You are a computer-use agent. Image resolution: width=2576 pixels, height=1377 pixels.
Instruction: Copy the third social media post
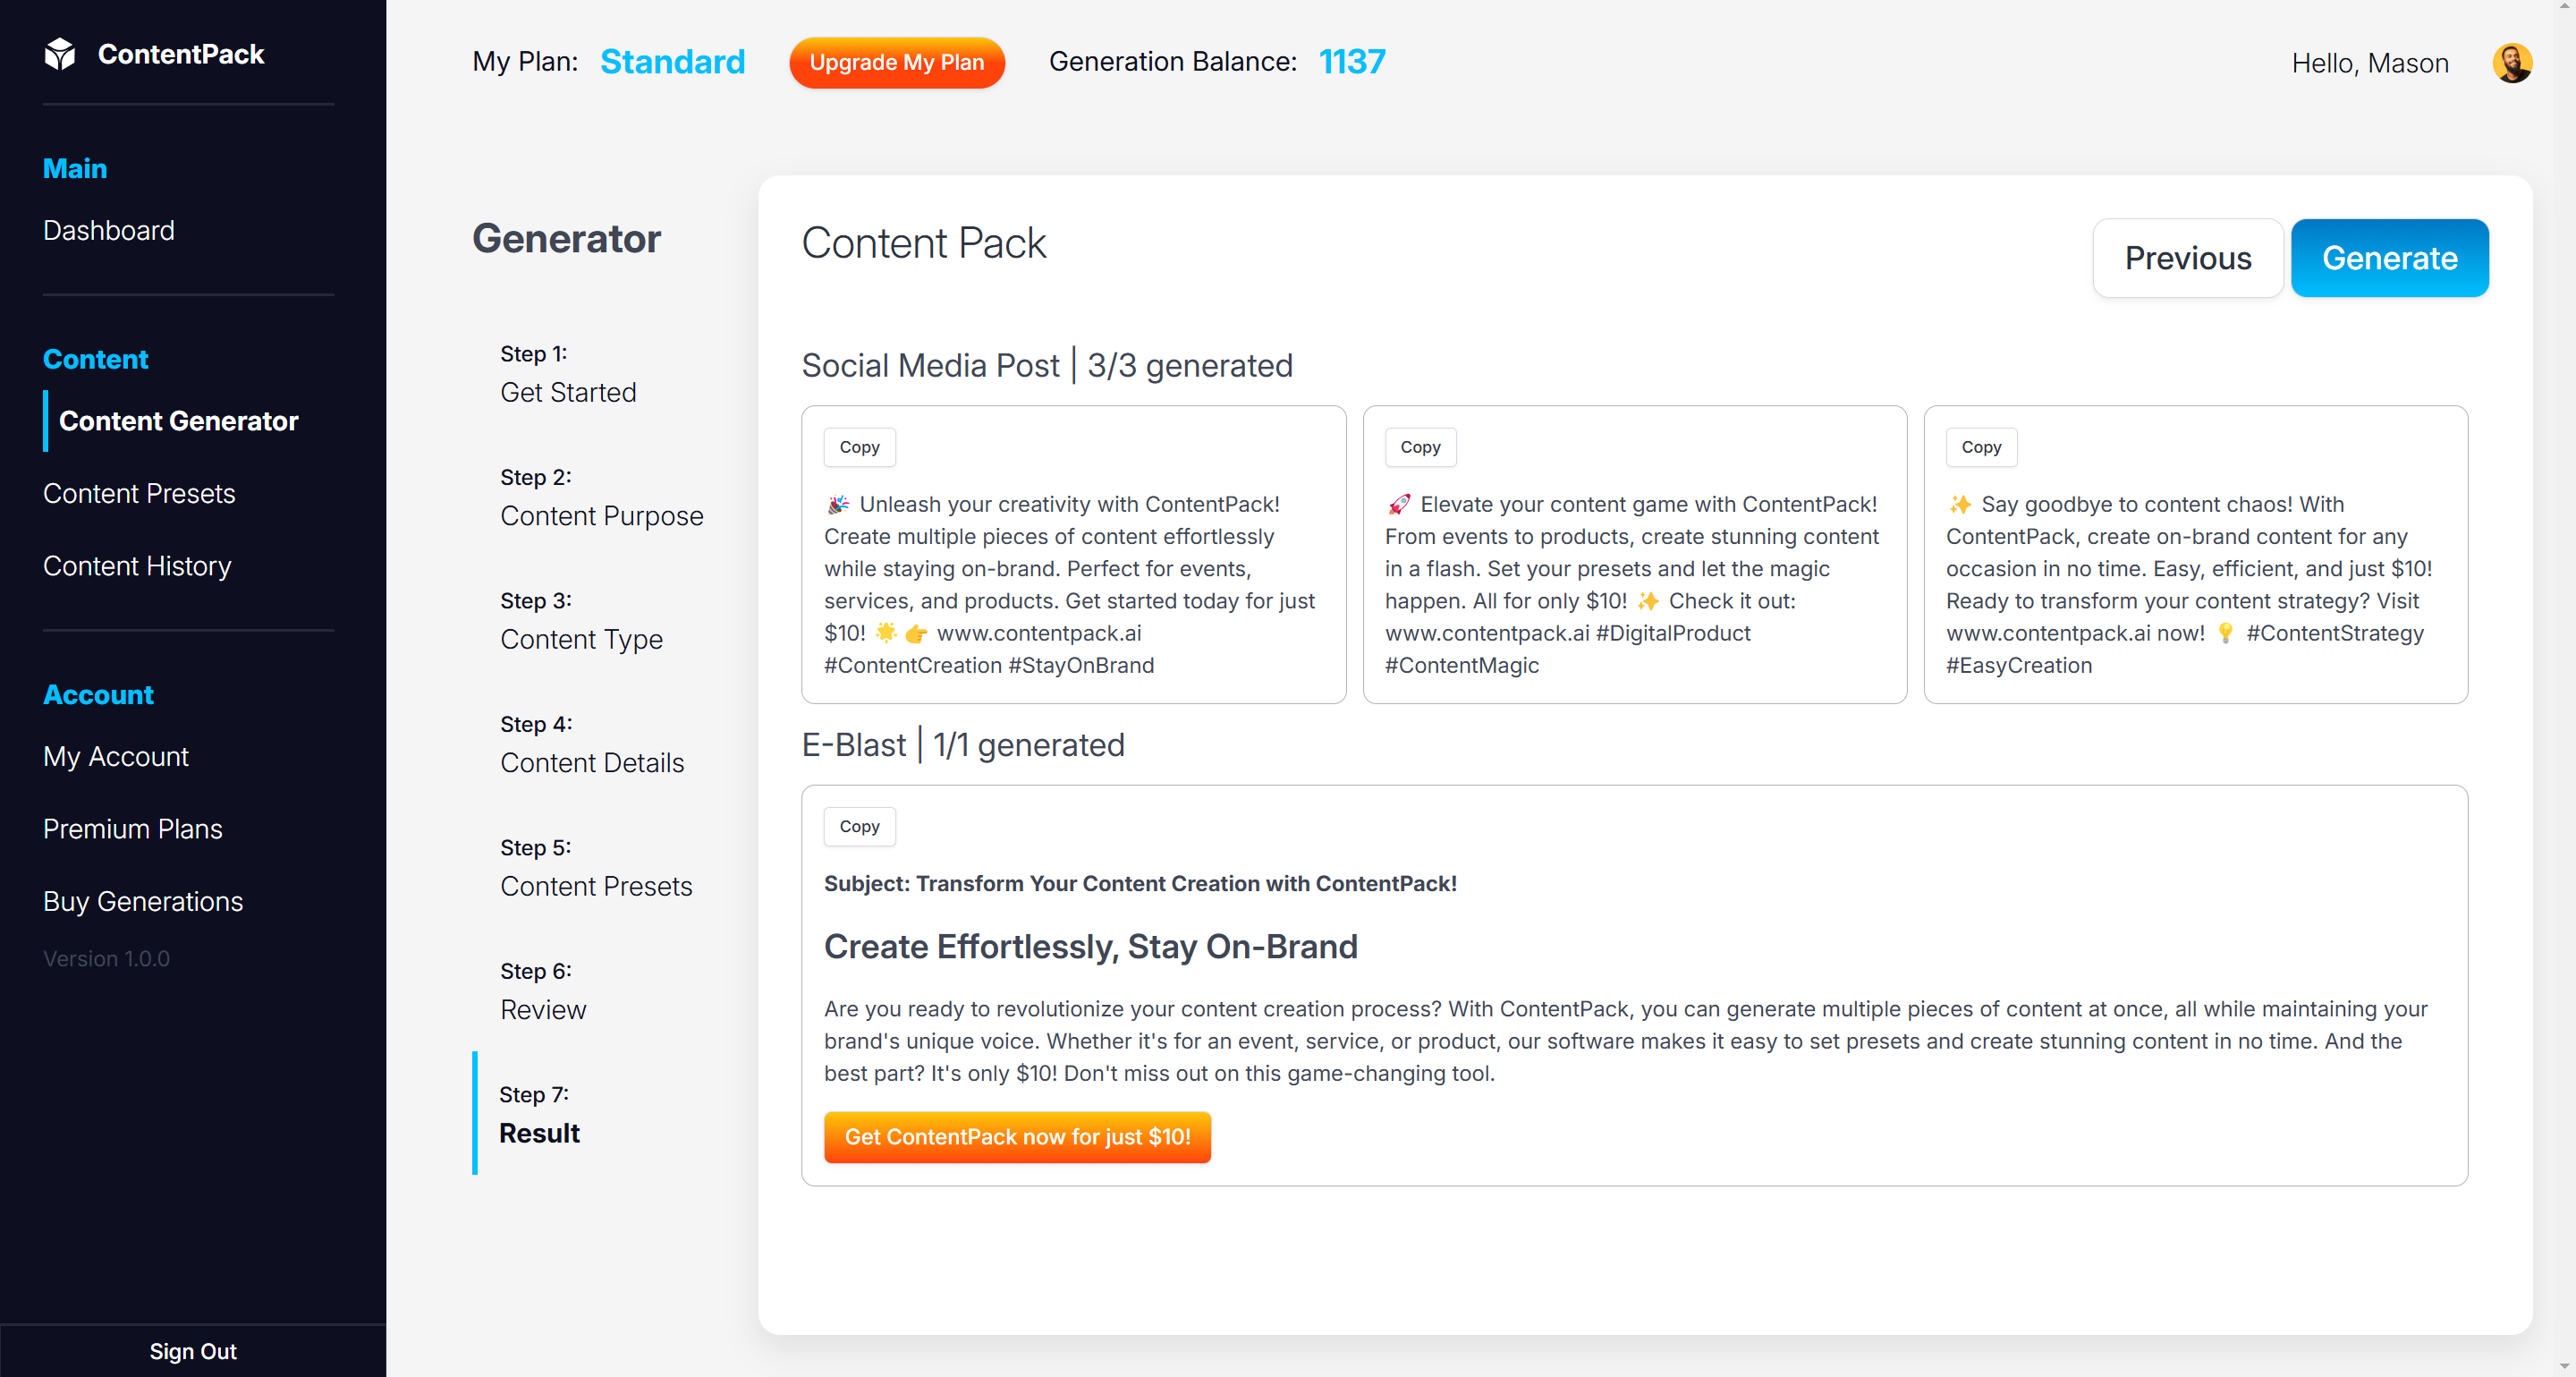[1980, 447]
